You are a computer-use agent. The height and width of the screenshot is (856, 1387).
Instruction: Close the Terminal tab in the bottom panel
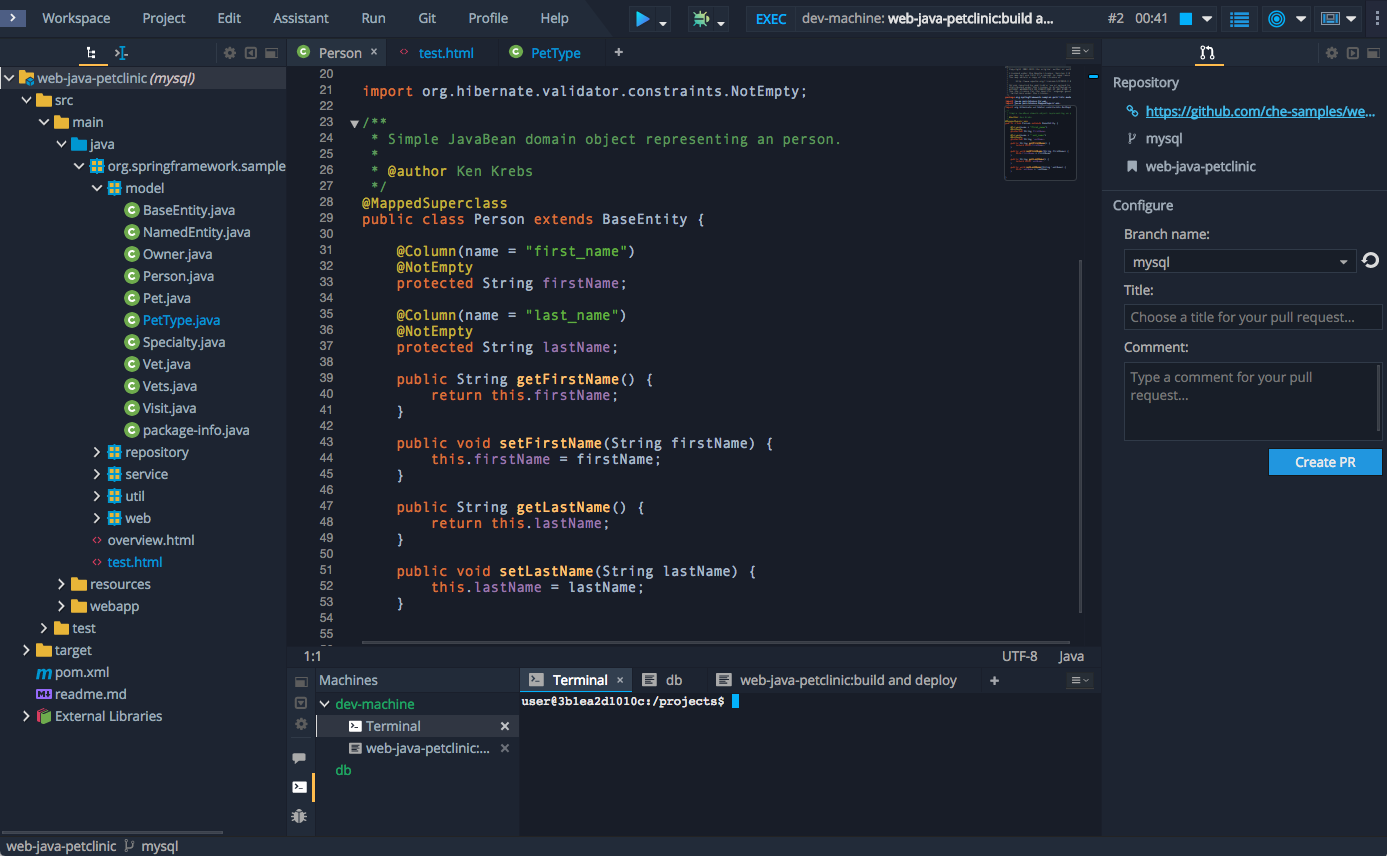coord(620,680)
